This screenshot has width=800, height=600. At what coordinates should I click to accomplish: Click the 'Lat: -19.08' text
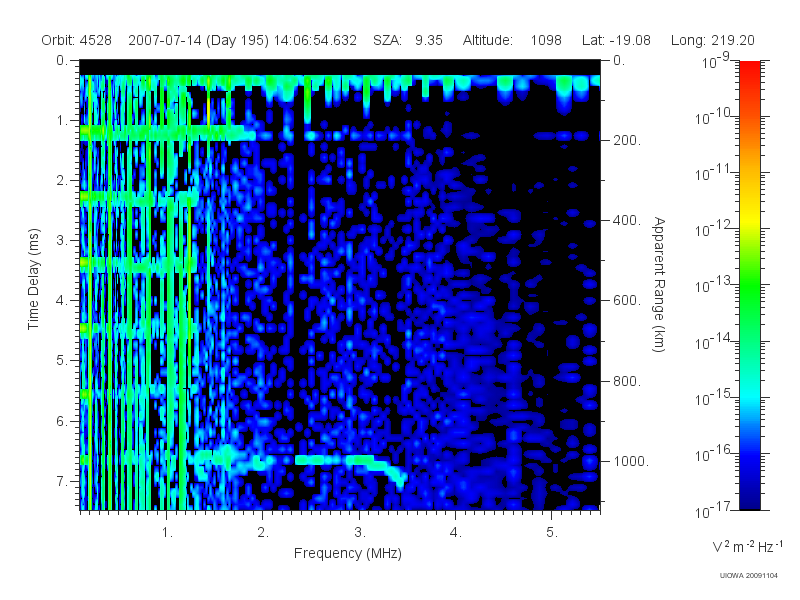coord(616,40)
